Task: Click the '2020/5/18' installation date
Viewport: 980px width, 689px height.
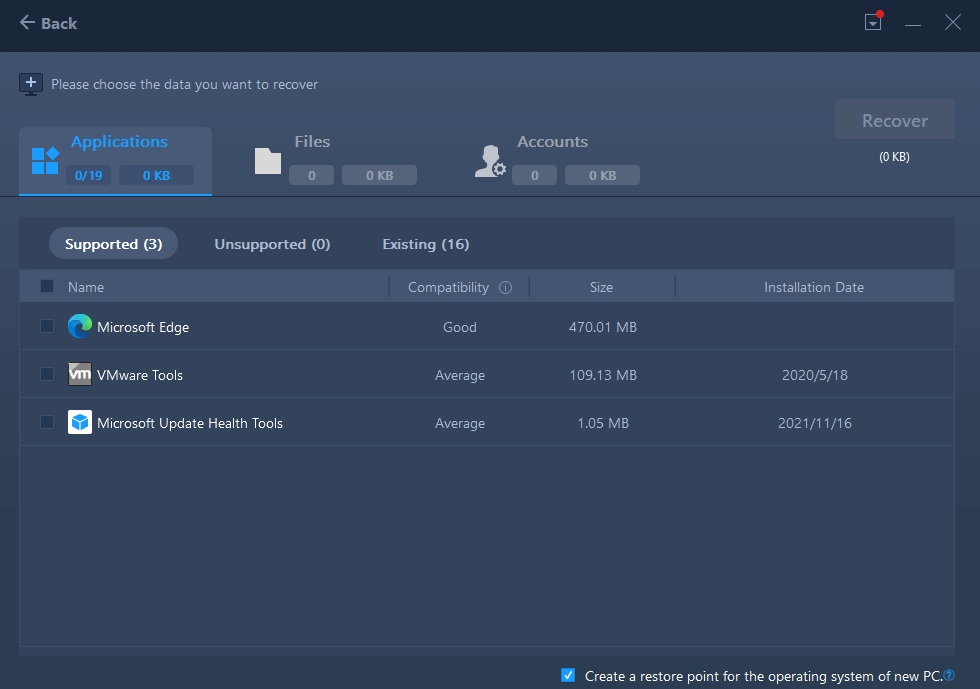Action: click(814, 375)
